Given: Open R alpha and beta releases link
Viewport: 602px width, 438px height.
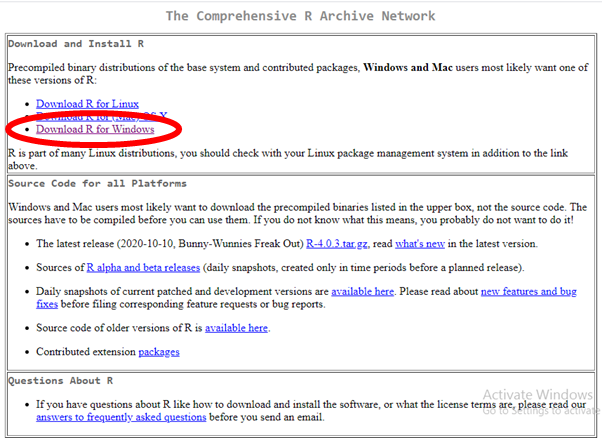Looking at the screenshot, I should (143, 268).
